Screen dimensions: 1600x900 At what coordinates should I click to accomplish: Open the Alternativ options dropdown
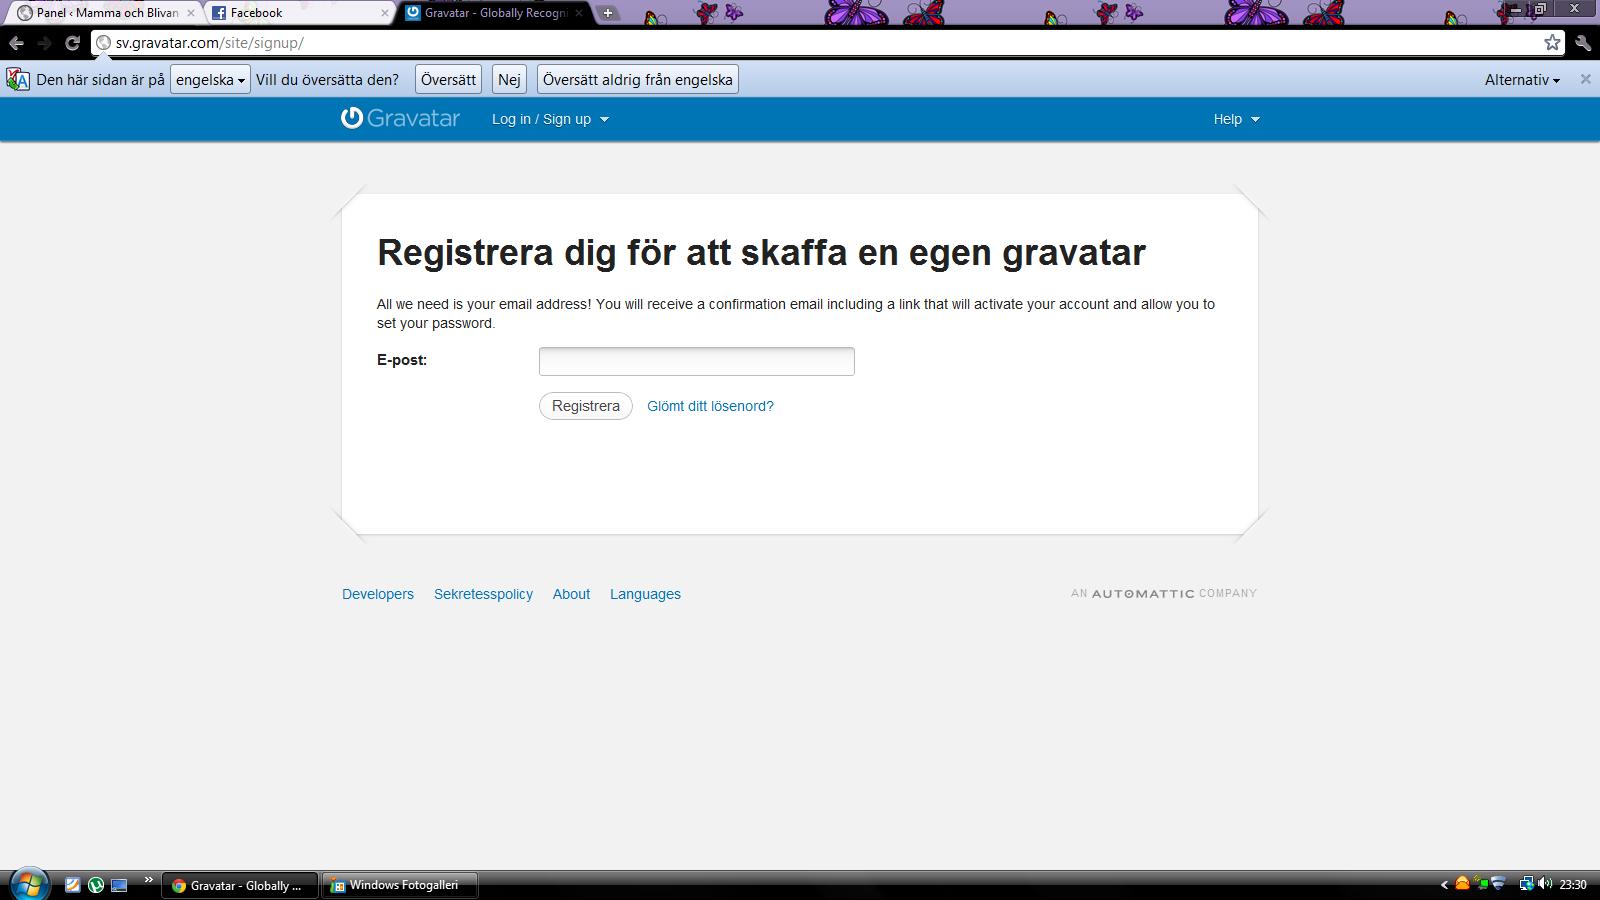1522,80
